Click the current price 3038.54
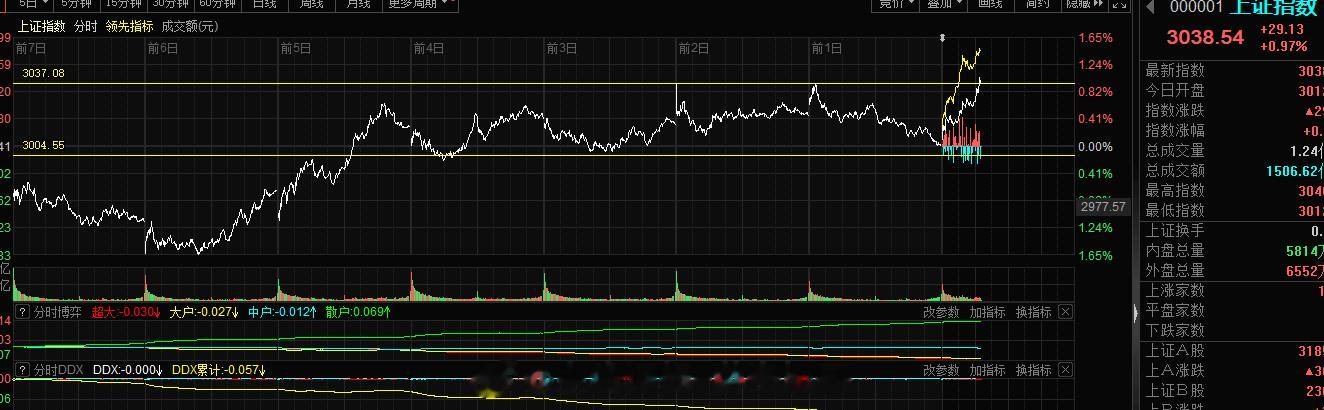 click(x=1206, y=38)
